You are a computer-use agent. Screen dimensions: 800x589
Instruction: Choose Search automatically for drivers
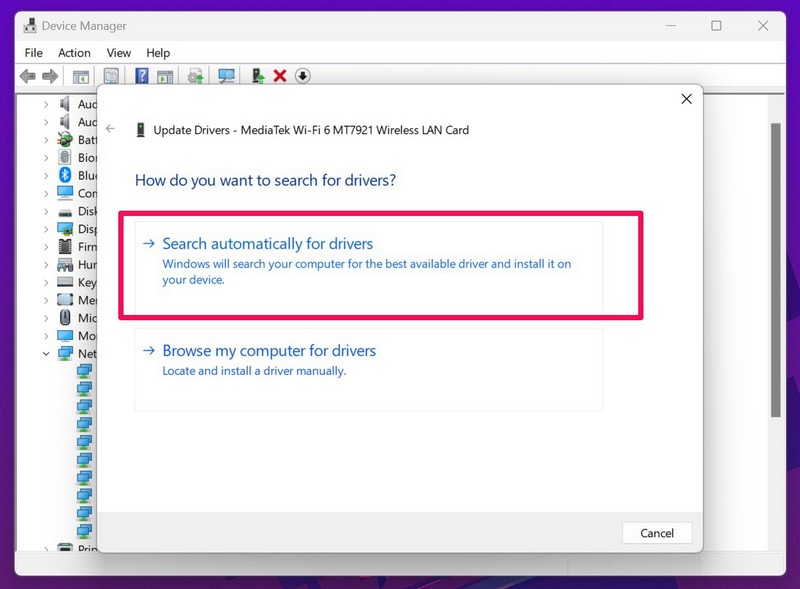coord(267,244)
